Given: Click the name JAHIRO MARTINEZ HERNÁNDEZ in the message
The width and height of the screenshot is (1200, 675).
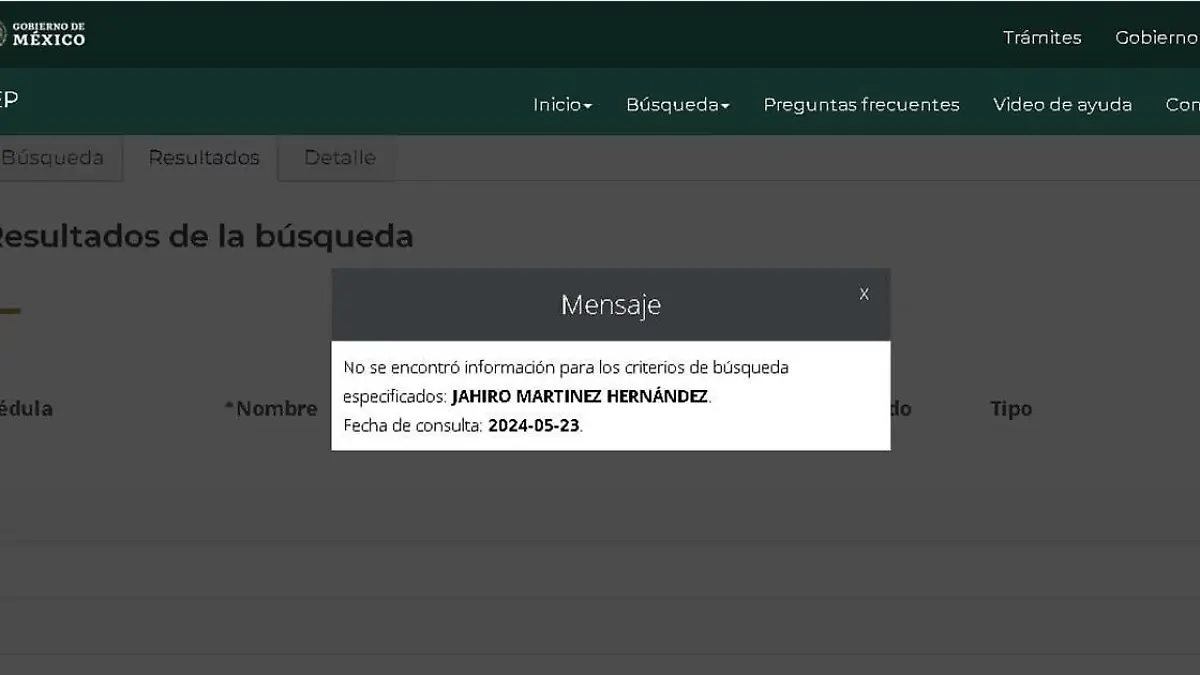Looking at the screenshot, I should tap(580, 397).
